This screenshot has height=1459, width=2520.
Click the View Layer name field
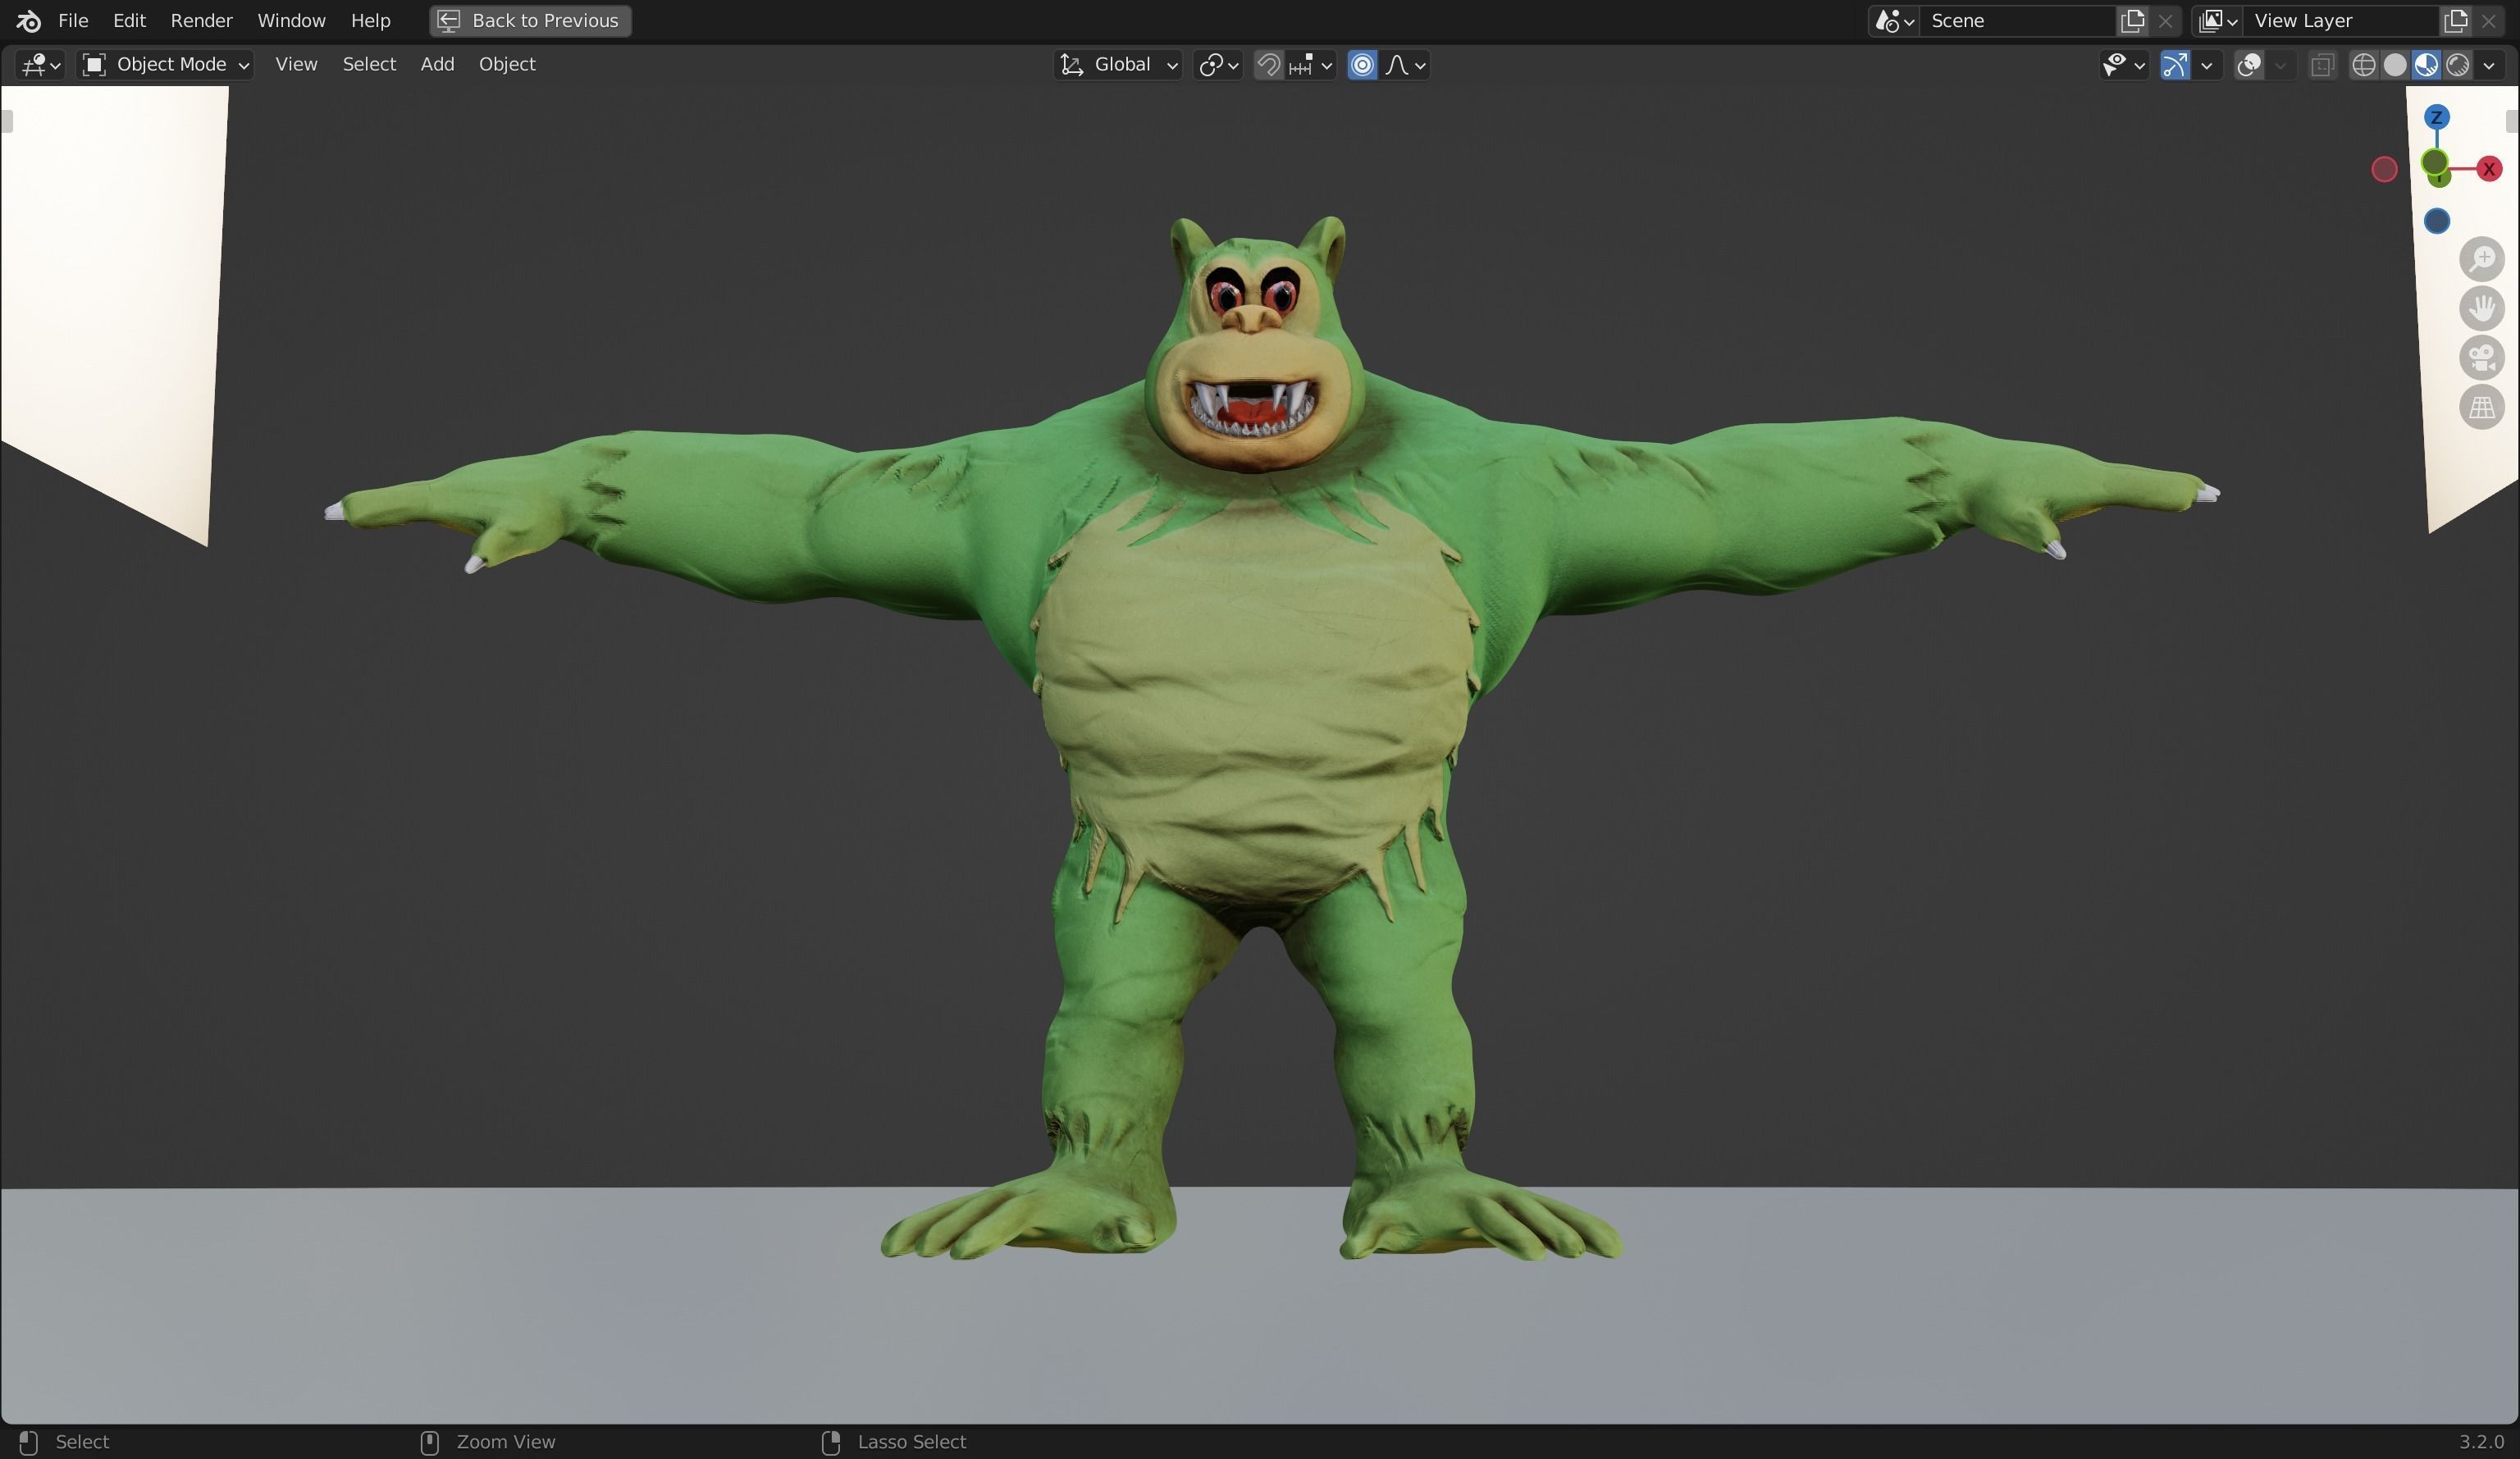[x=2340, y=21]
